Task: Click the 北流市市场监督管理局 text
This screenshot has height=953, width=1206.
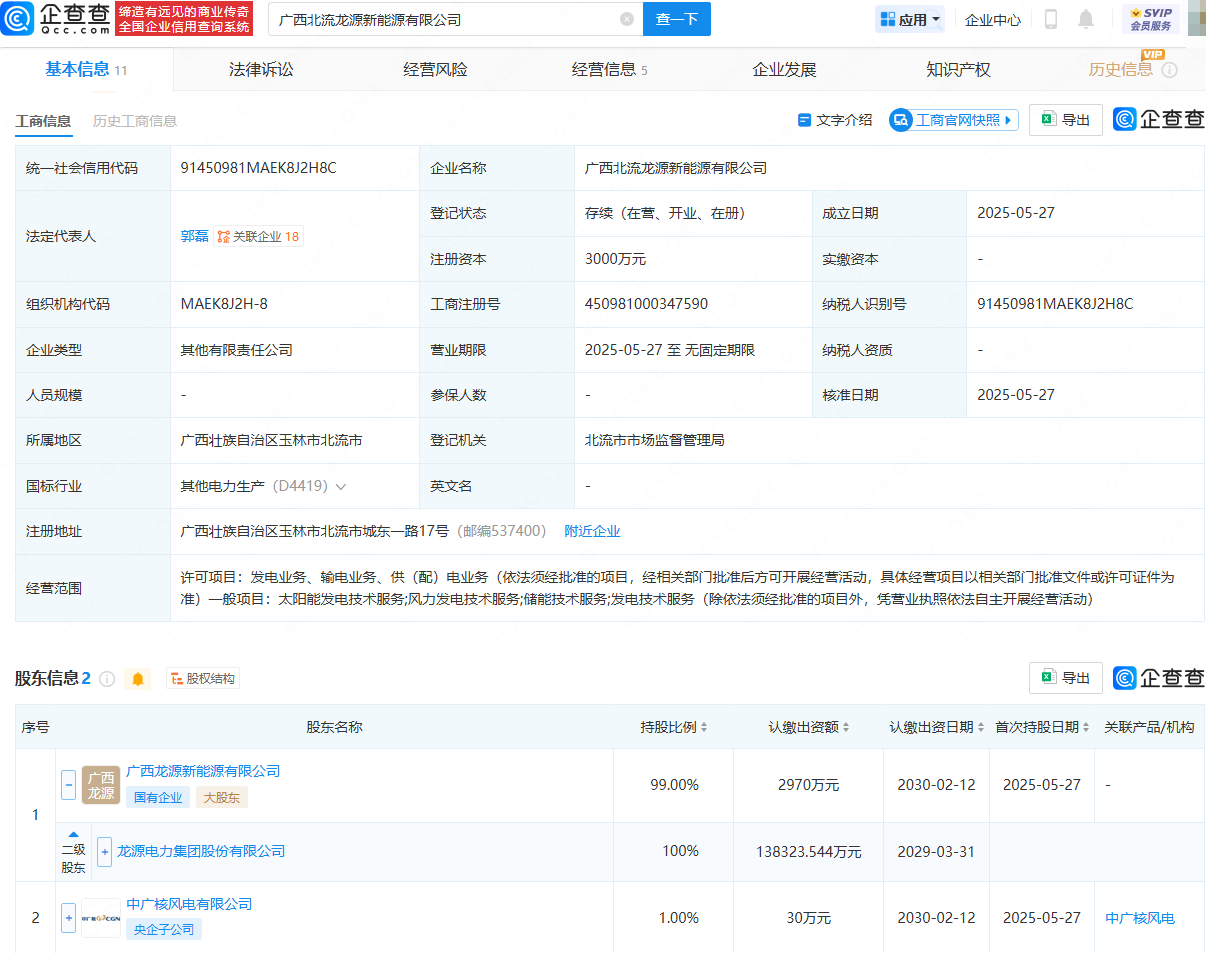Action: coord(654,440)
